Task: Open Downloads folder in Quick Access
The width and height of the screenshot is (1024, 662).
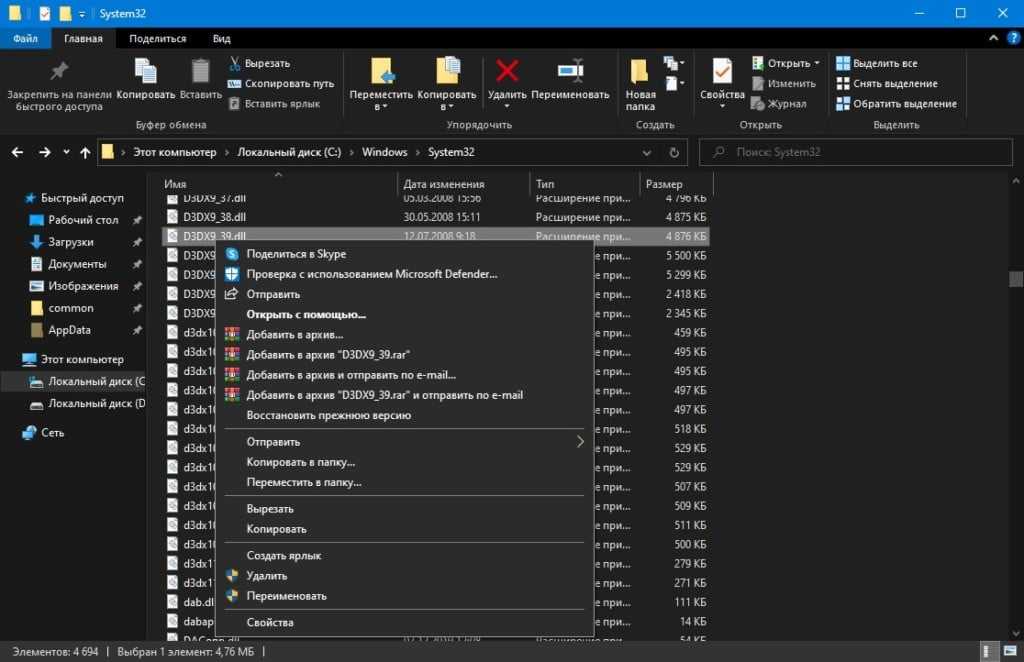Action: 70,242
